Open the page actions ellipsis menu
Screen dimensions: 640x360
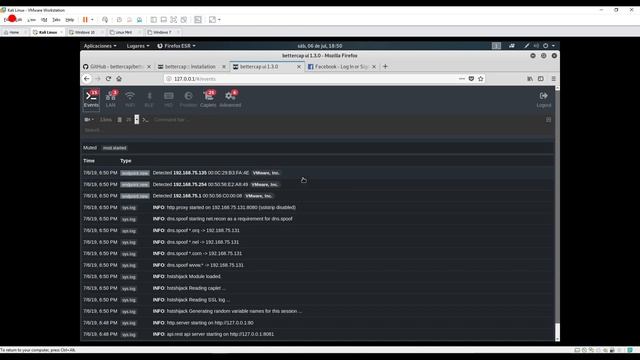462,79
